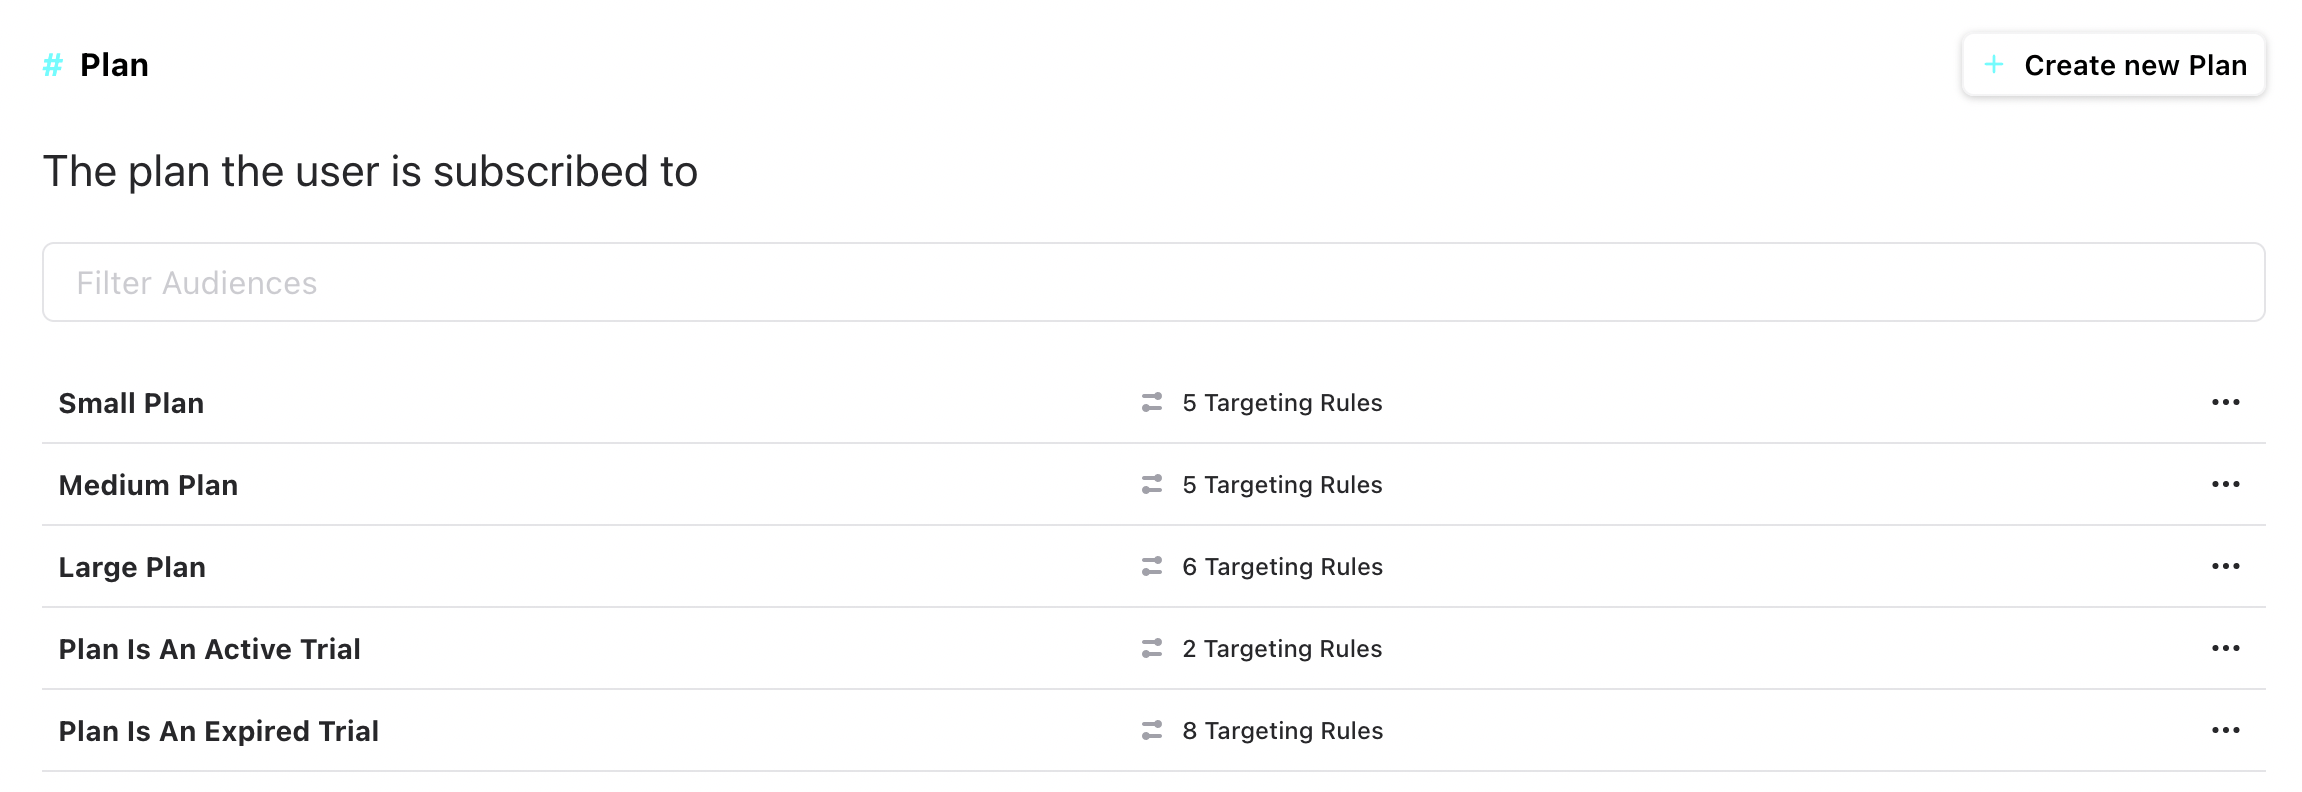Click the hash icon beside Plan heading
Viewport: 2302px width, 792px height.
point(53,66)
